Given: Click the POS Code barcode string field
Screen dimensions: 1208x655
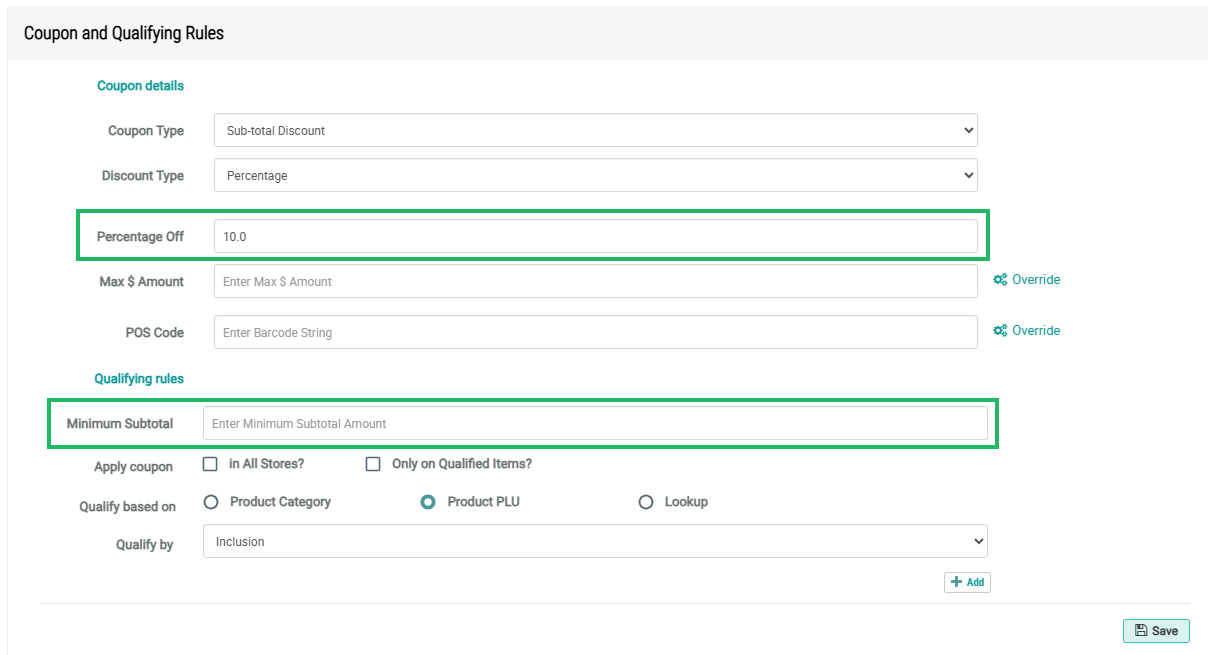Looking at the screenshot, I should pyautogui.click(x=595, y=333).
